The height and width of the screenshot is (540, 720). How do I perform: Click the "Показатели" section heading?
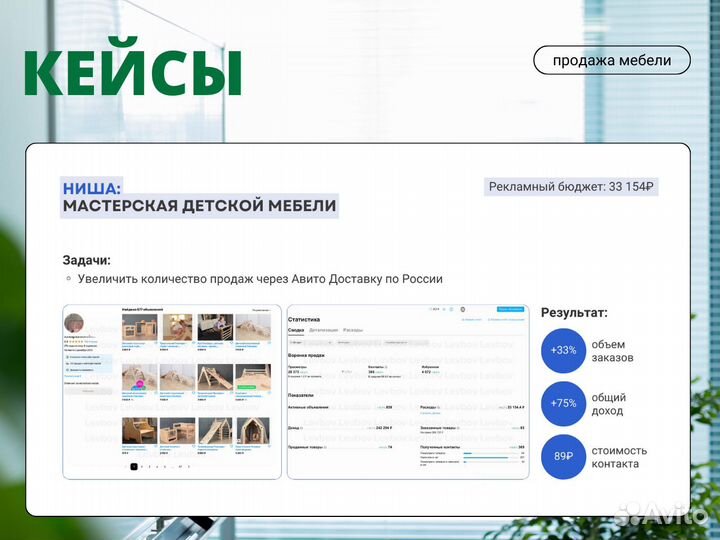[301, 395]
